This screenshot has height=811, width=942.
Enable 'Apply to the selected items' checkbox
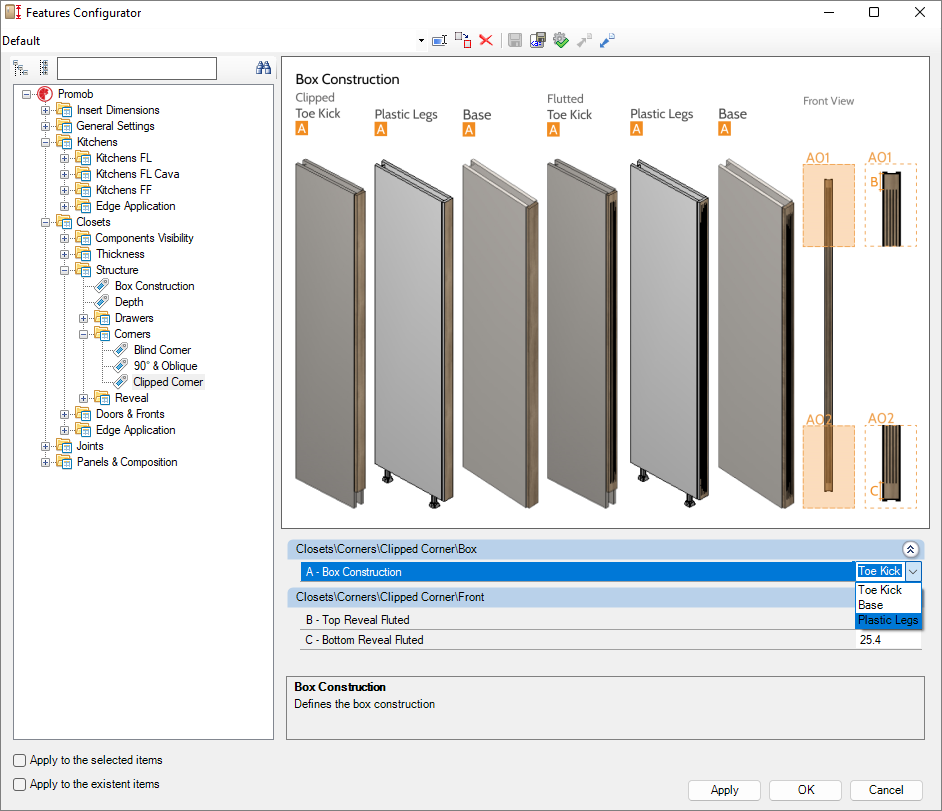tap(20, 760)
